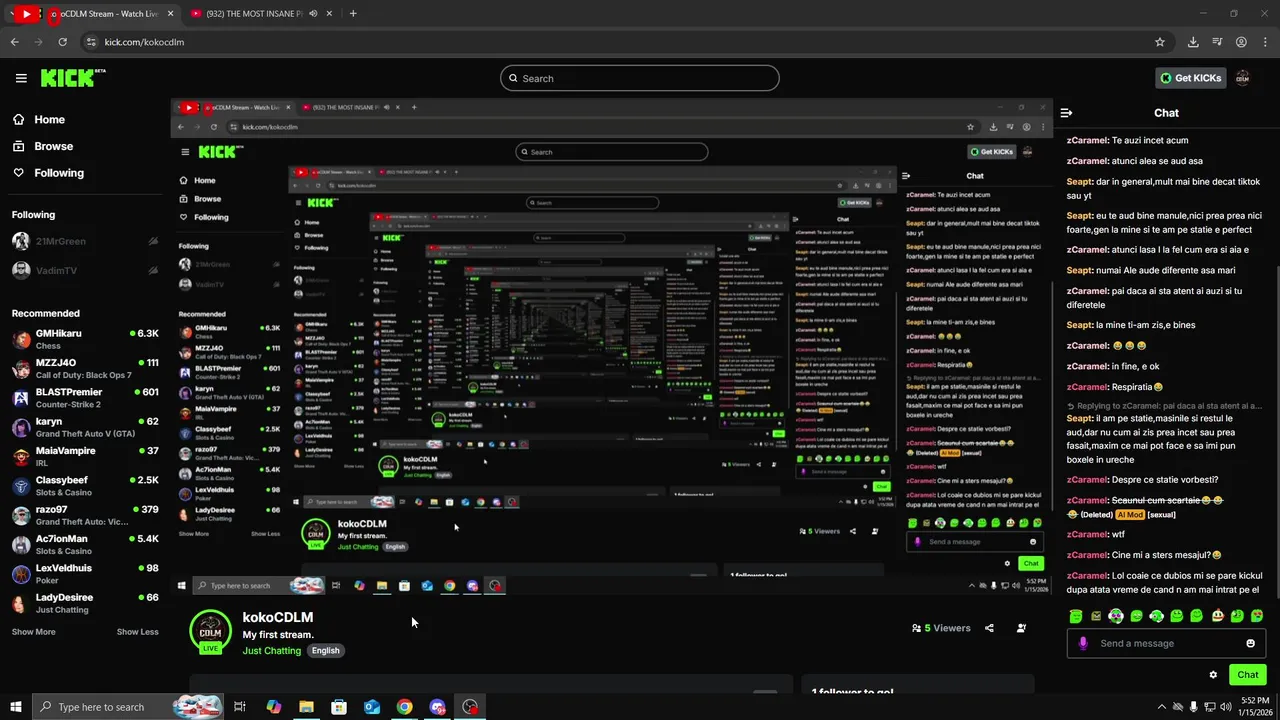Open chat settings gear beside Chat button

(1213, 675)
